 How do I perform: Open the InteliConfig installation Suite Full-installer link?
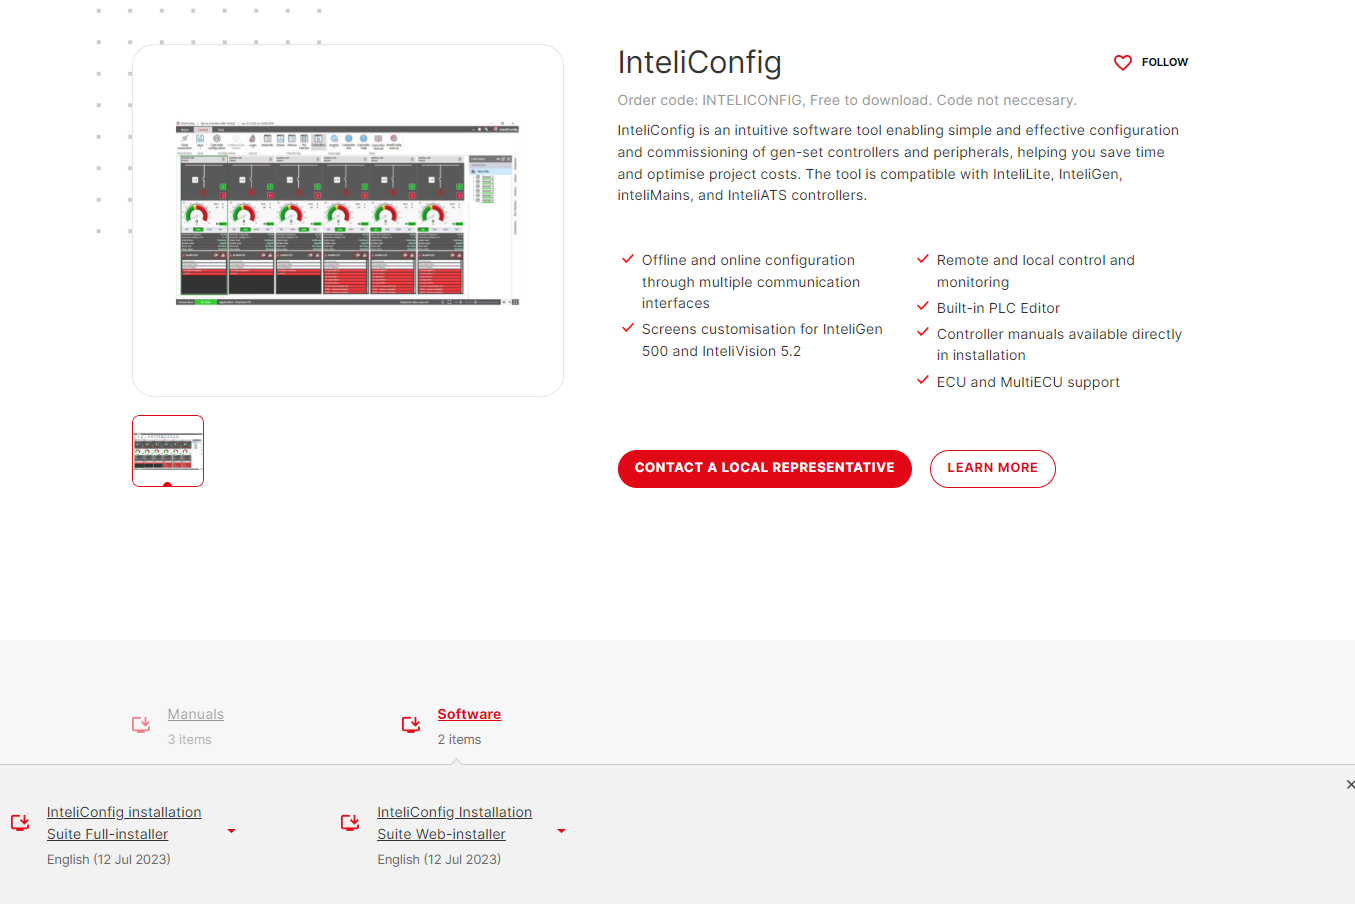coord(124,822)
